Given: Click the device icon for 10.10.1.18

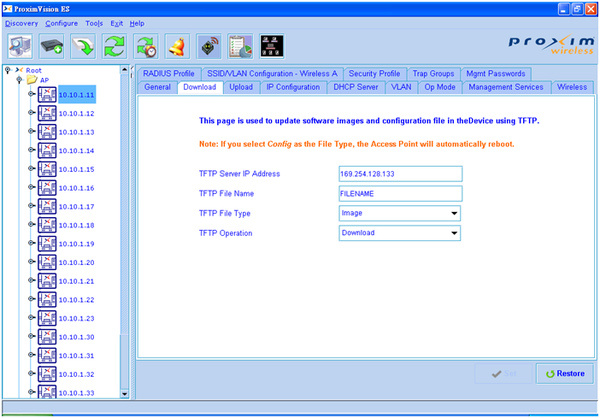Looking at the screenshot, I should [x=47, y=225].
